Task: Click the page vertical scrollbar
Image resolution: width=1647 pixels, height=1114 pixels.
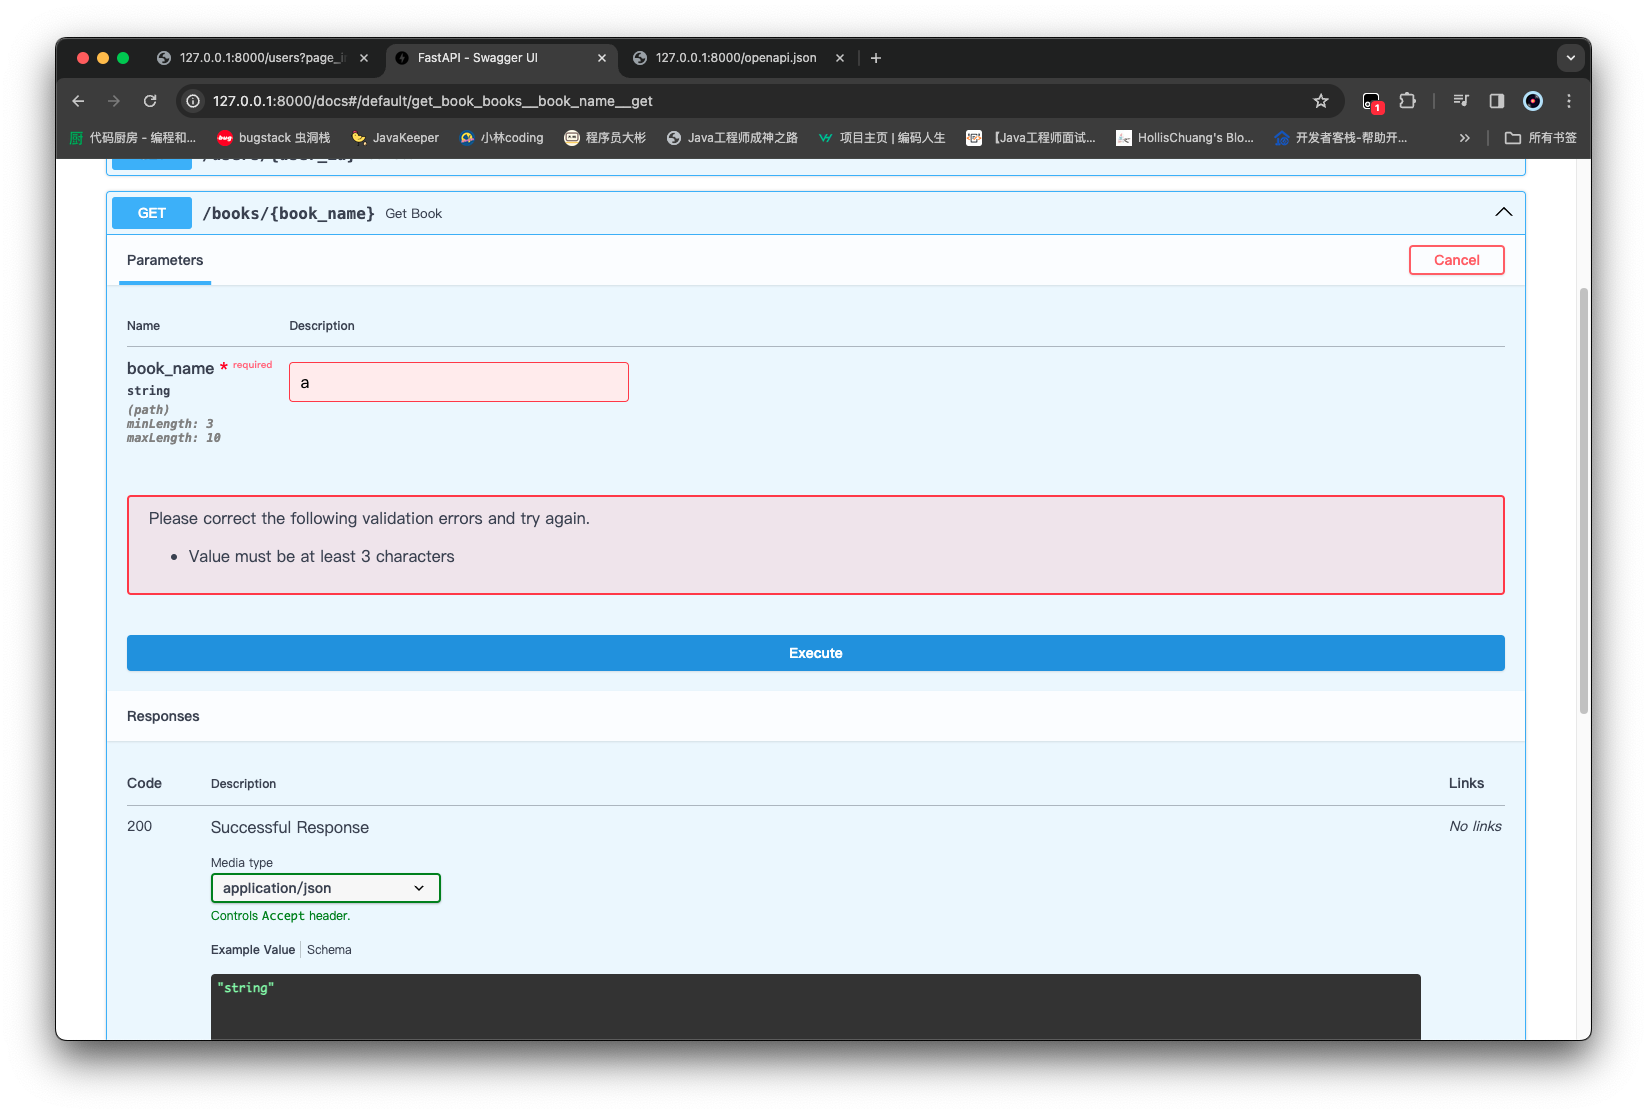Action: [x=1584, y=500]
